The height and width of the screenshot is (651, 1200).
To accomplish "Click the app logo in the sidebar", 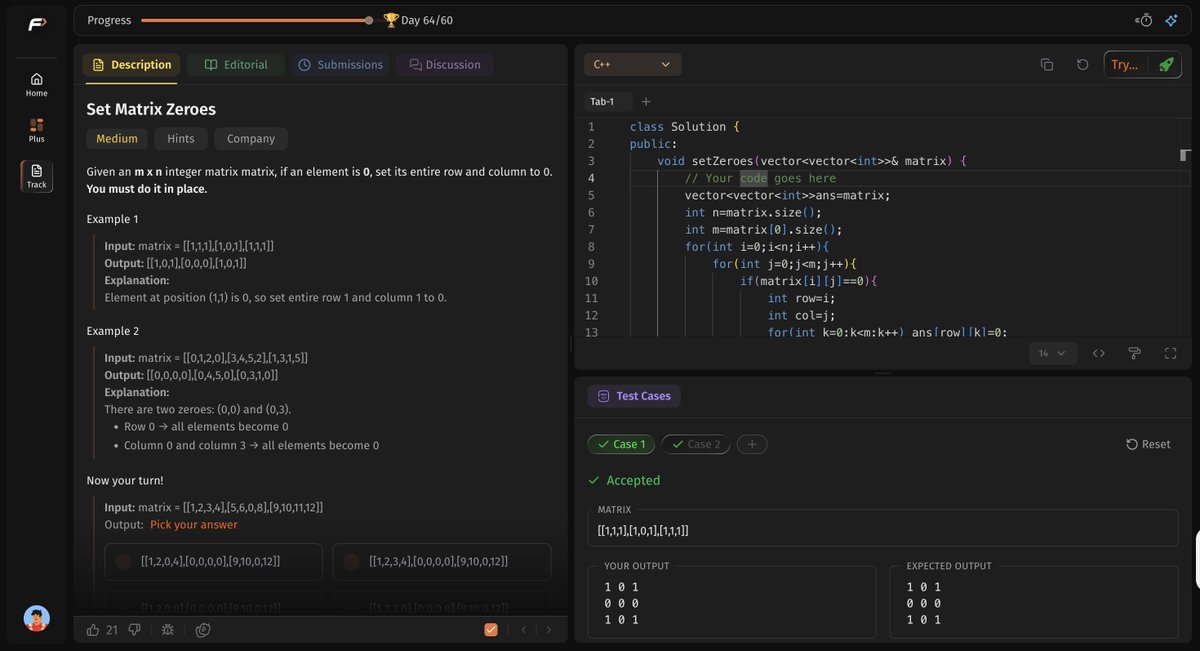I will [x=36, y=24].
